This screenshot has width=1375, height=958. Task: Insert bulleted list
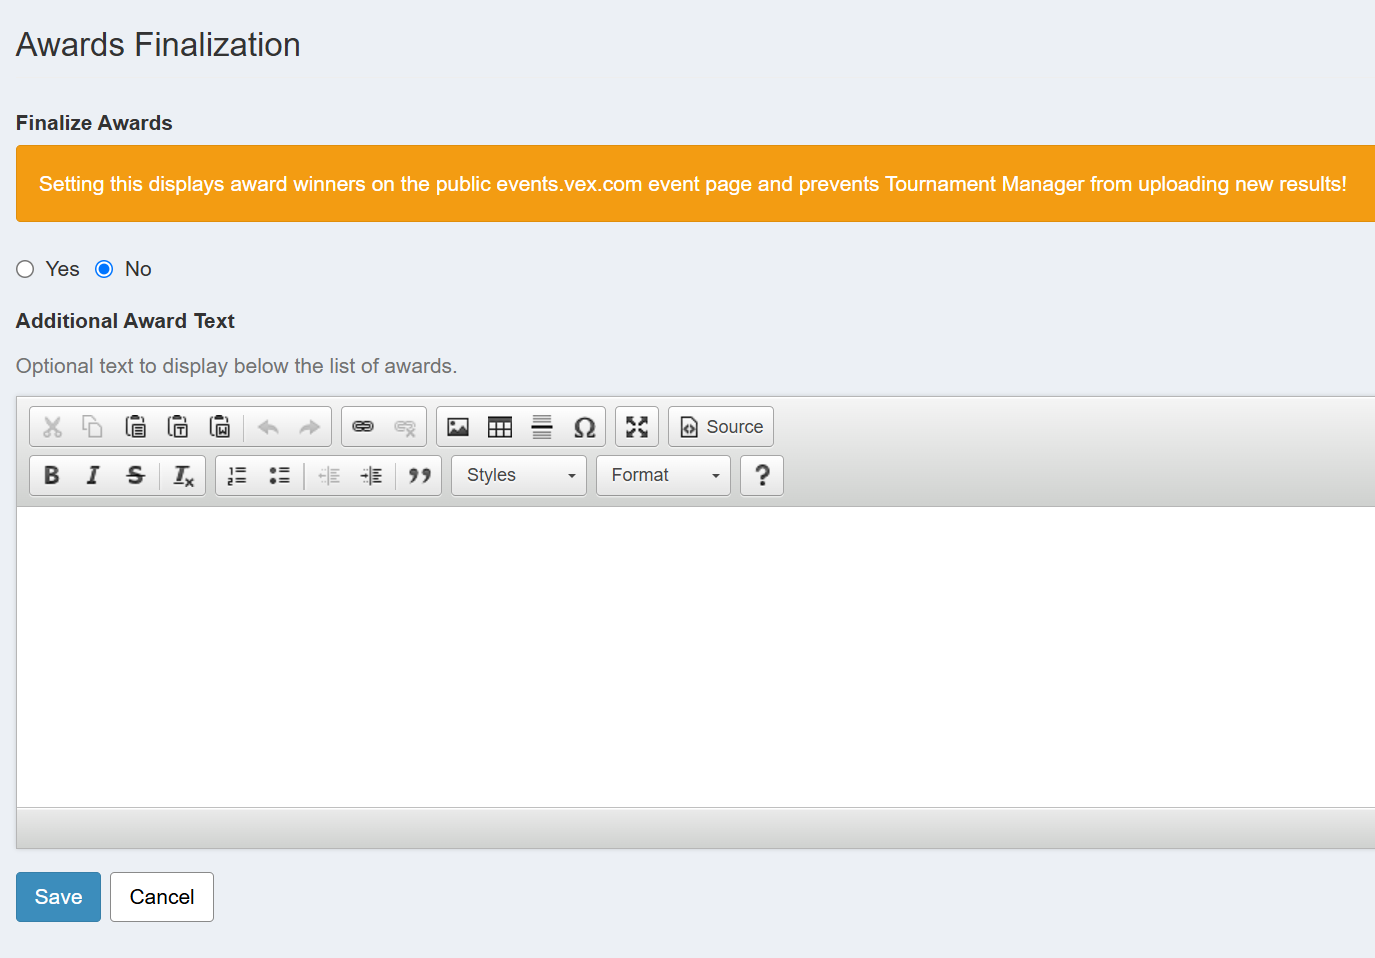[x=279, y=475]
